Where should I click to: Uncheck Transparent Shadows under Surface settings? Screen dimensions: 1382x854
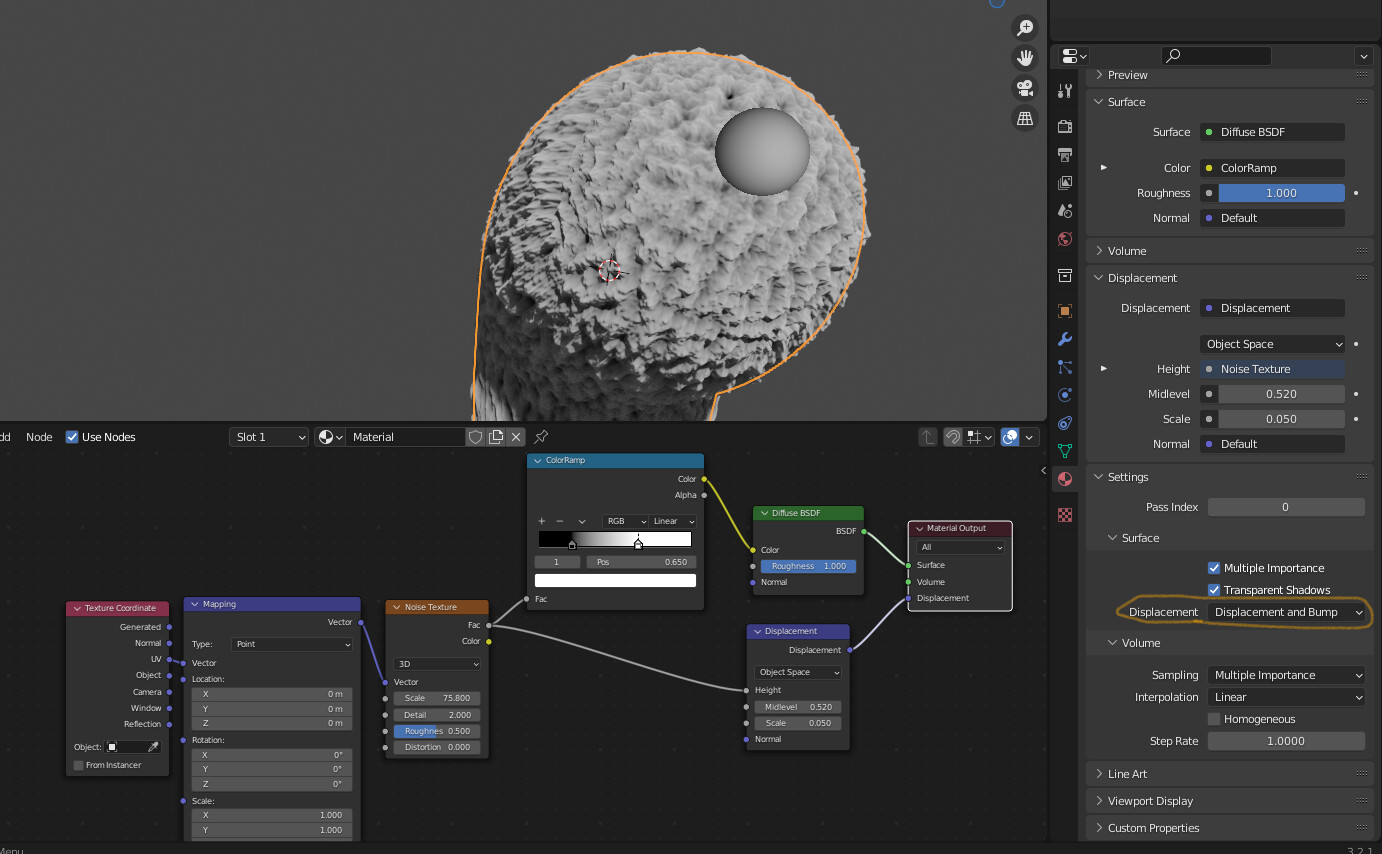coord(1214,590)
